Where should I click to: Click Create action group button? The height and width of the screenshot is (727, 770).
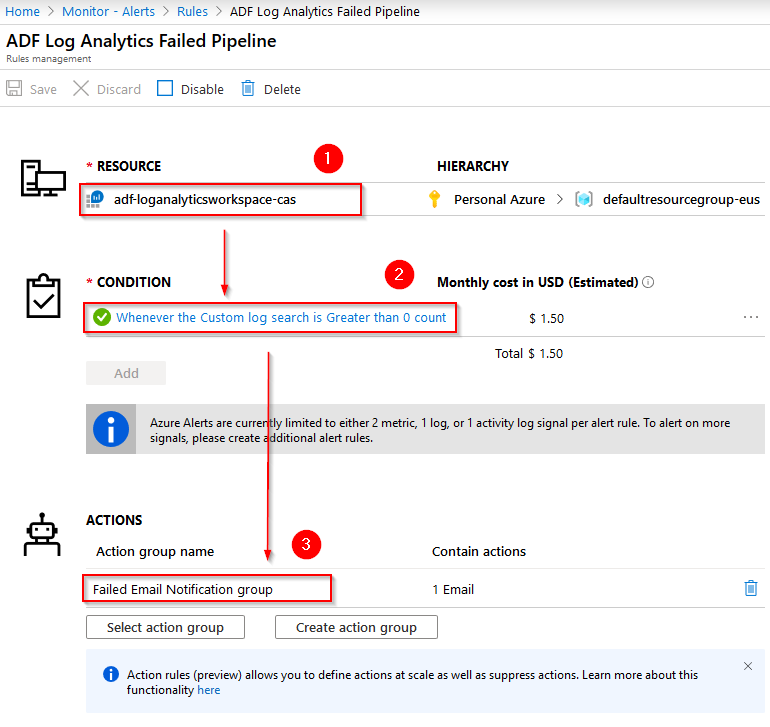click(x=356, y=627)
